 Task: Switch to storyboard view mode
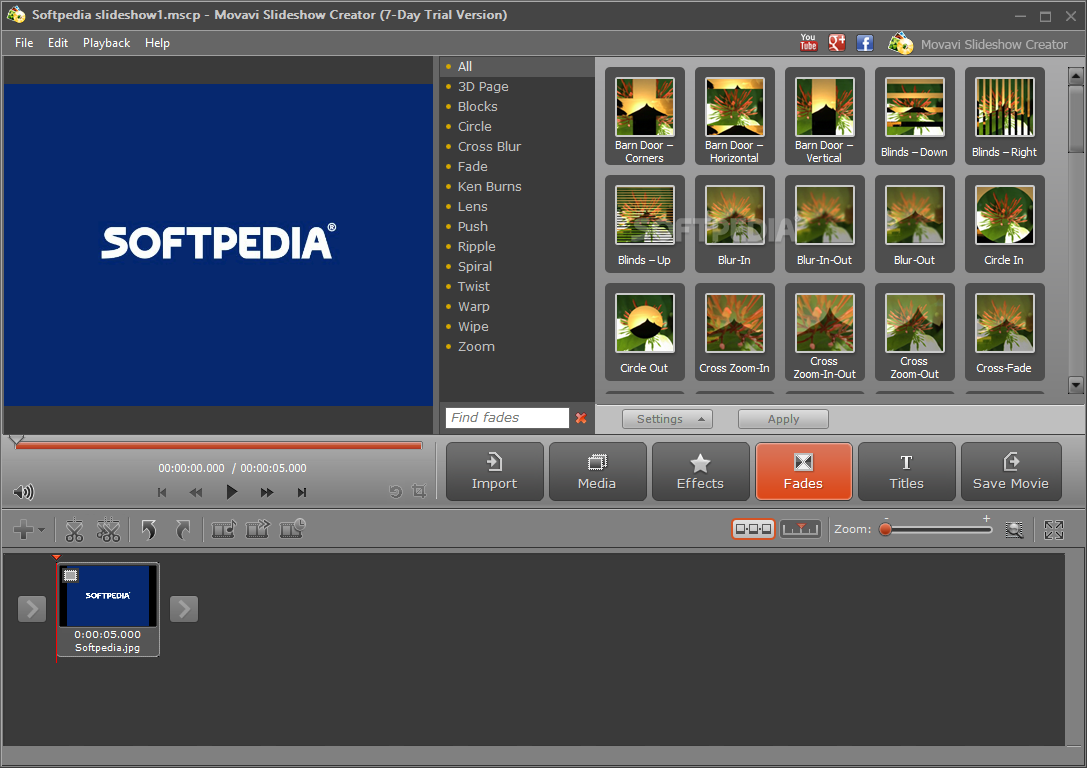click(x=753, y=529)
